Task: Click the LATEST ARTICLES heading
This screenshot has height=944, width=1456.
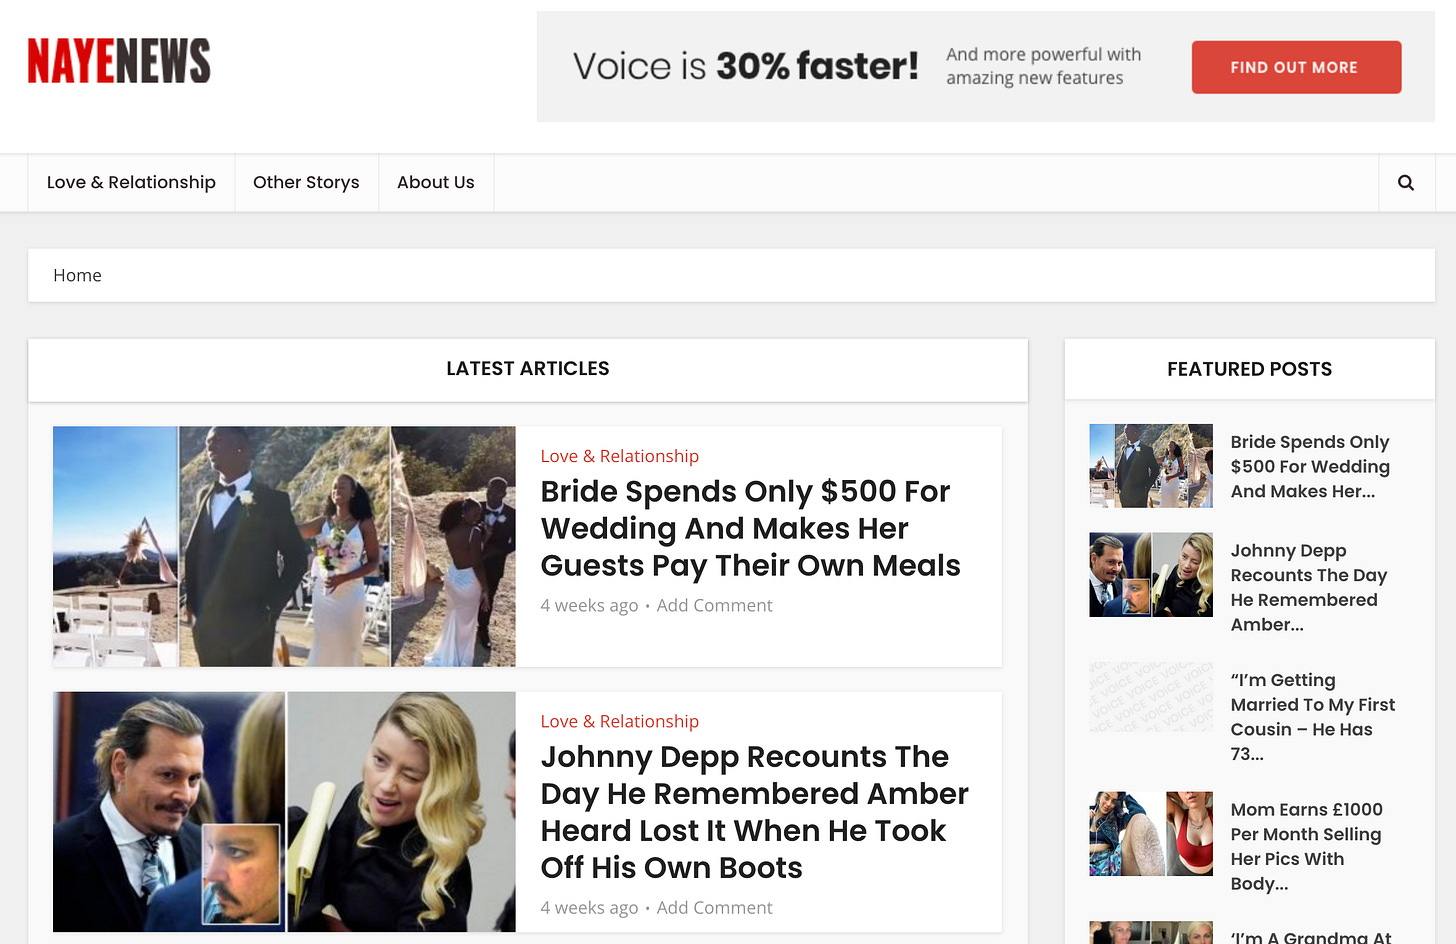Action: pyautogui.click(x=528, y=368)
